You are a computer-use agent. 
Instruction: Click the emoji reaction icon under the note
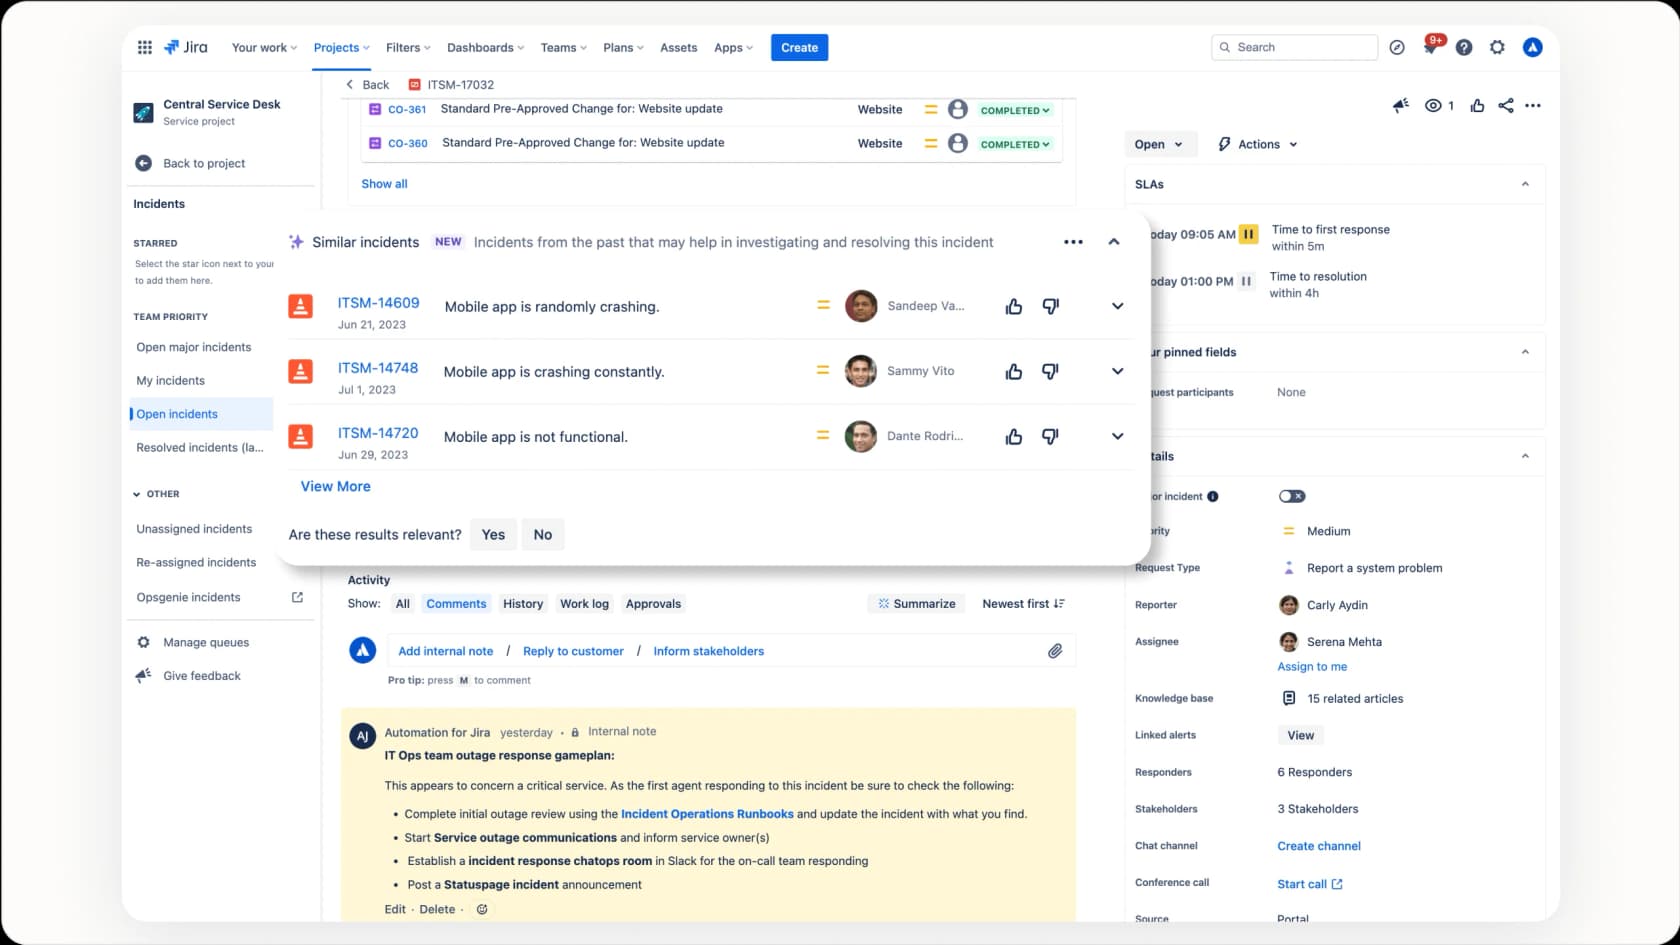482,909
